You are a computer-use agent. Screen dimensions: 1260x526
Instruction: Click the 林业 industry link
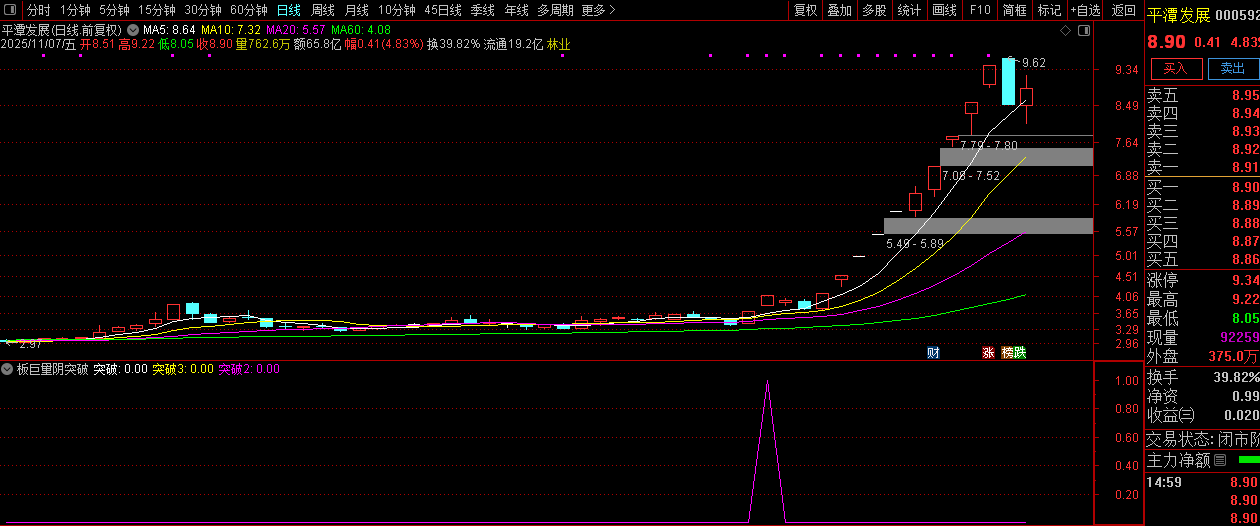tap(558, 44)
